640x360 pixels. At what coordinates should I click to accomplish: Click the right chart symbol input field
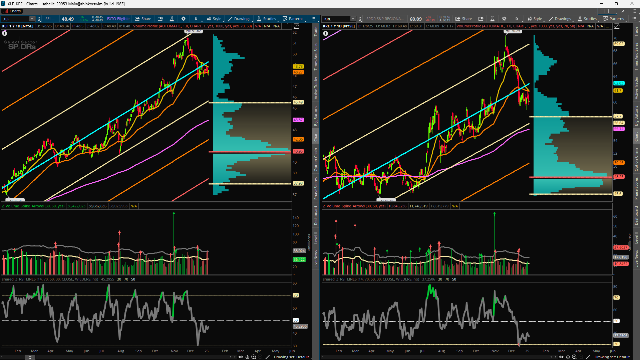336,19
